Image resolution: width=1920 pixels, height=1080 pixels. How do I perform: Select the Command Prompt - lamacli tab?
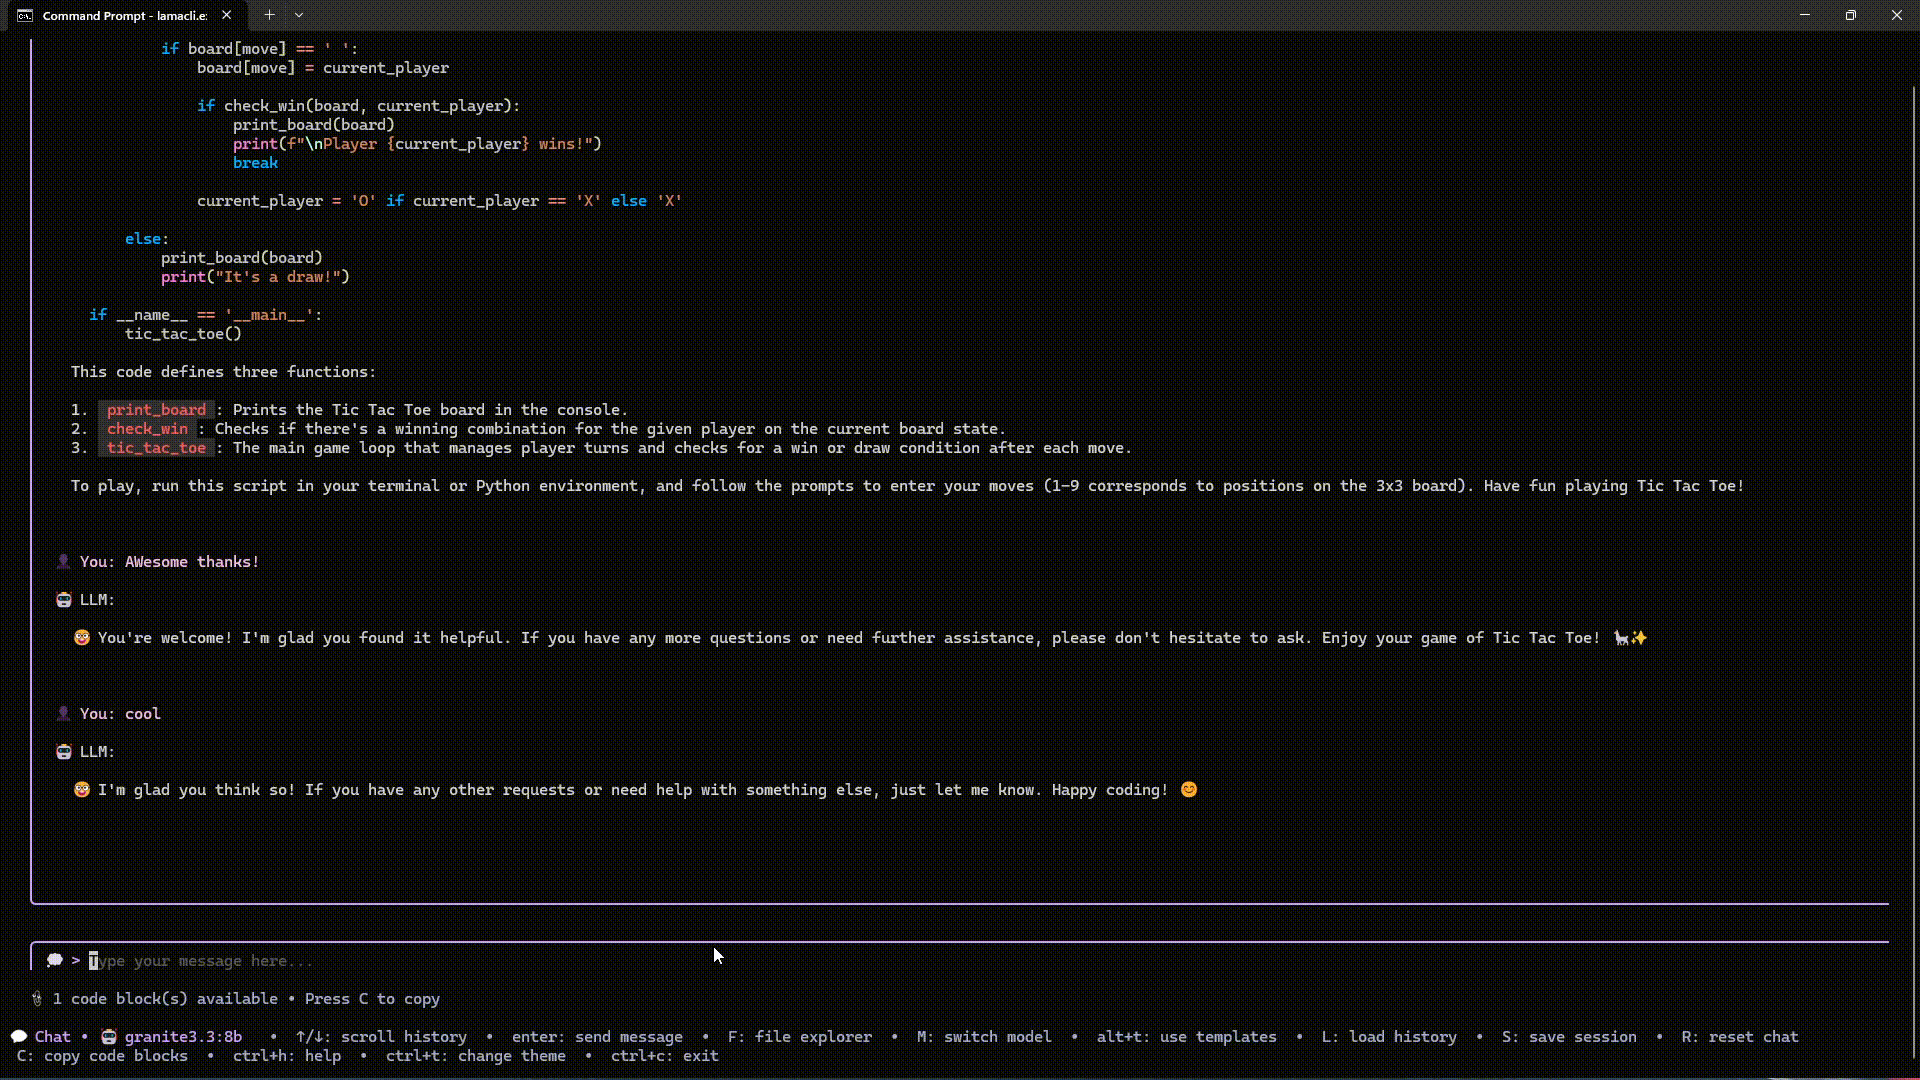[x=124, y=15]
